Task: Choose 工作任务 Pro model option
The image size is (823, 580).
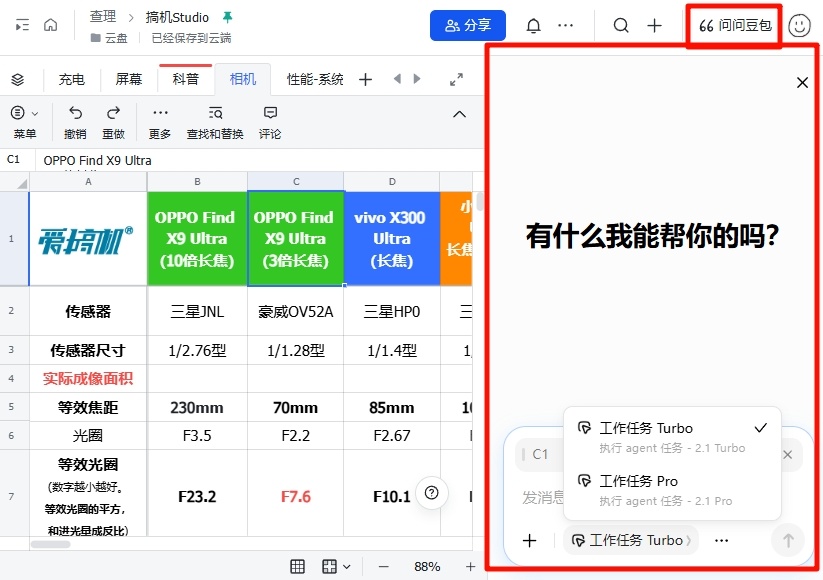Action: (672, 490)
